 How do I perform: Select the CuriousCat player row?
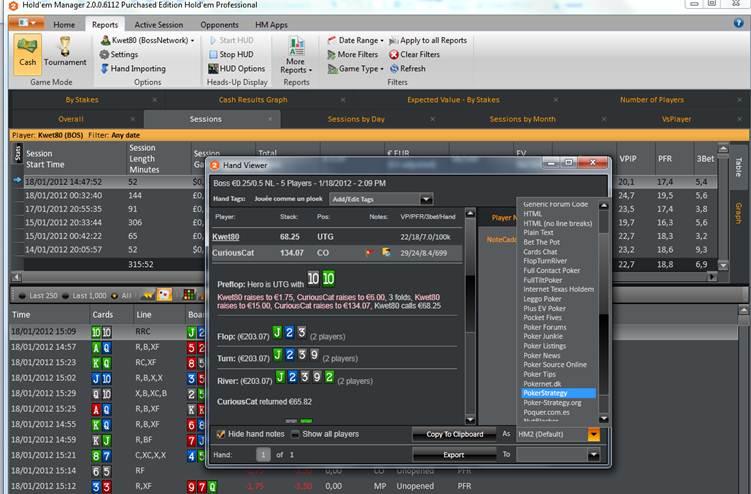click(x=337, y=253)
